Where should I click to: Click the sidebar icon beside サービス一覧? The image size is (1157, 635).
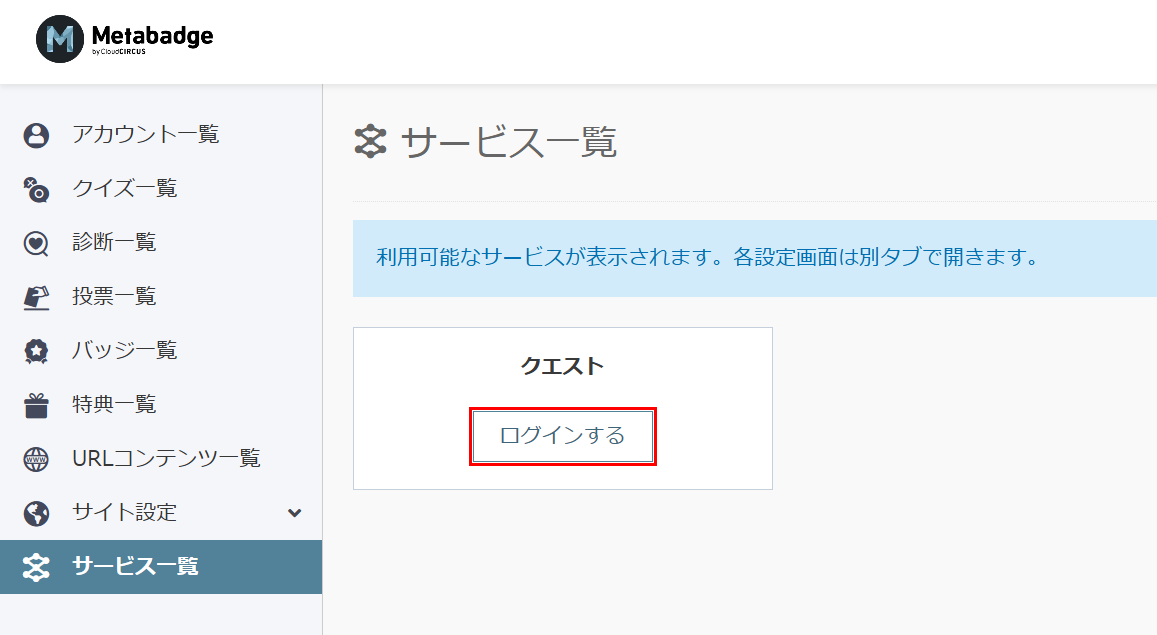(x=36, y=567)
